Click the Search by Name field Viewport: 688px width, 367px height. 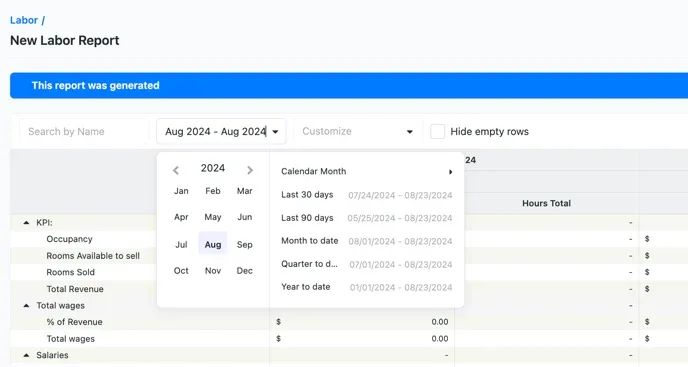(x=84, y=131)
